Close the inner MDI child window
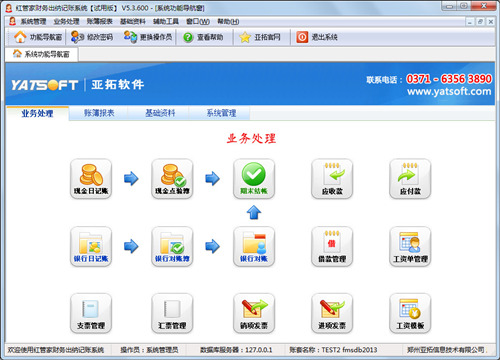This screenshot has height=360, width=500. coord(491,22)
